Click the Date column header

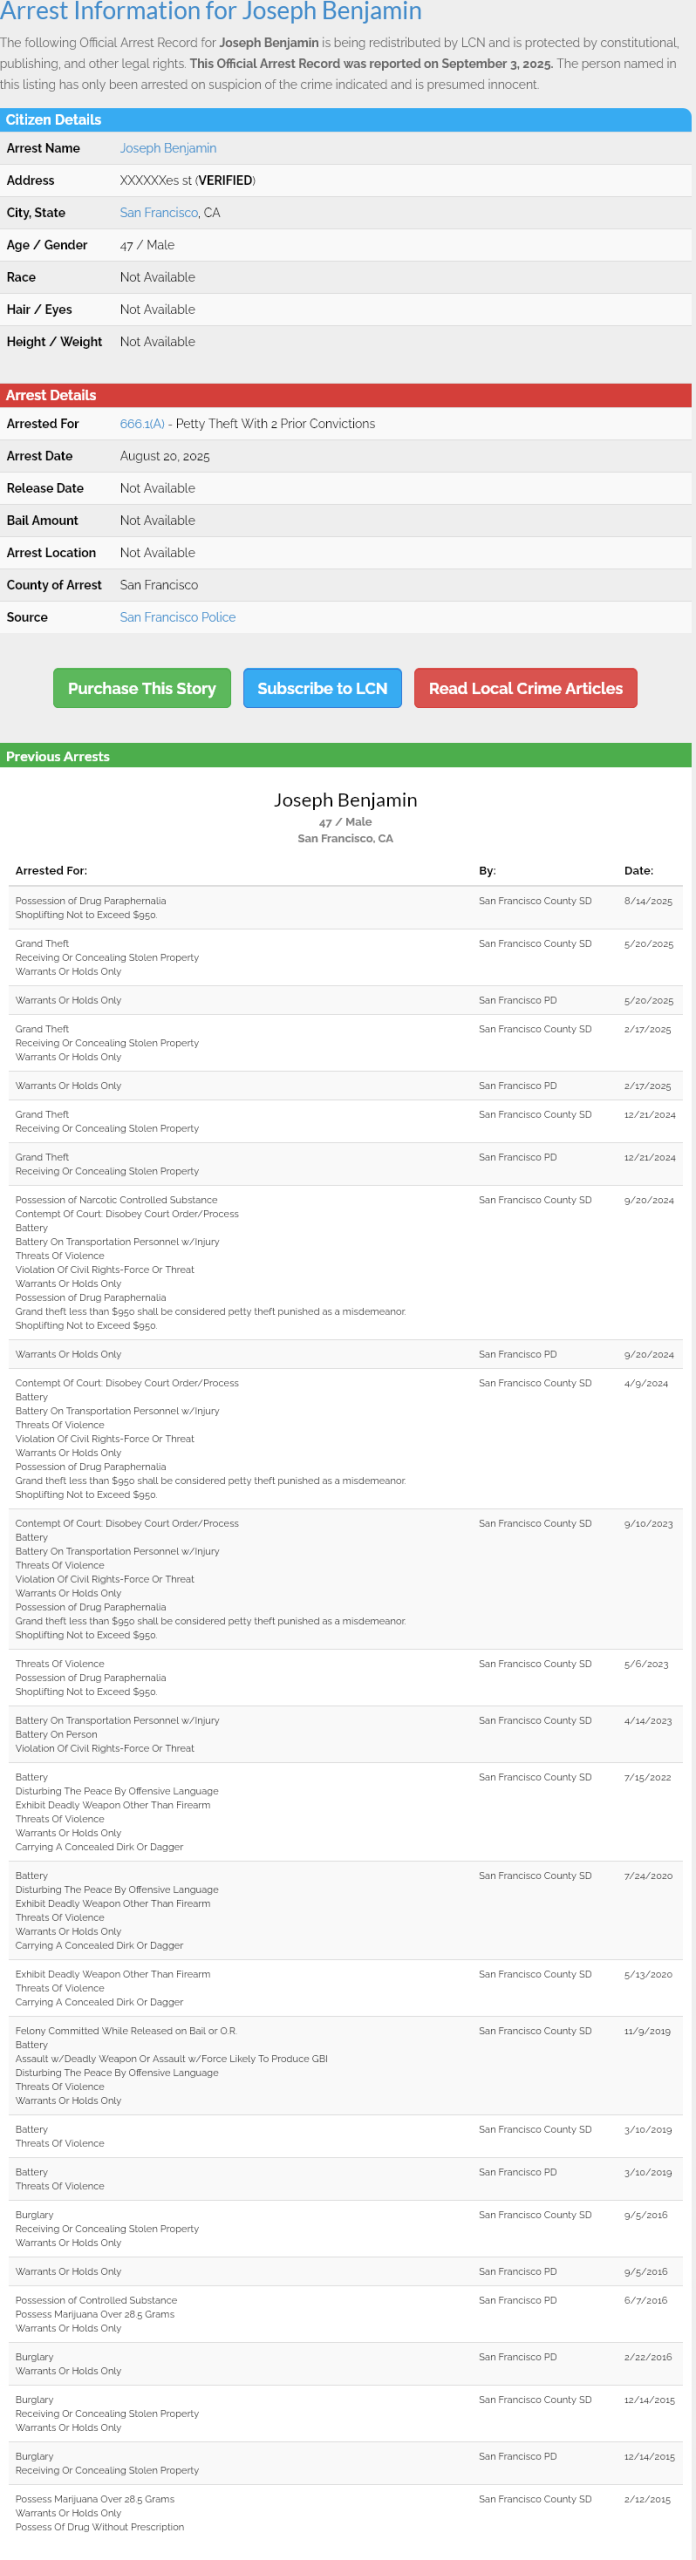[638, 871]
